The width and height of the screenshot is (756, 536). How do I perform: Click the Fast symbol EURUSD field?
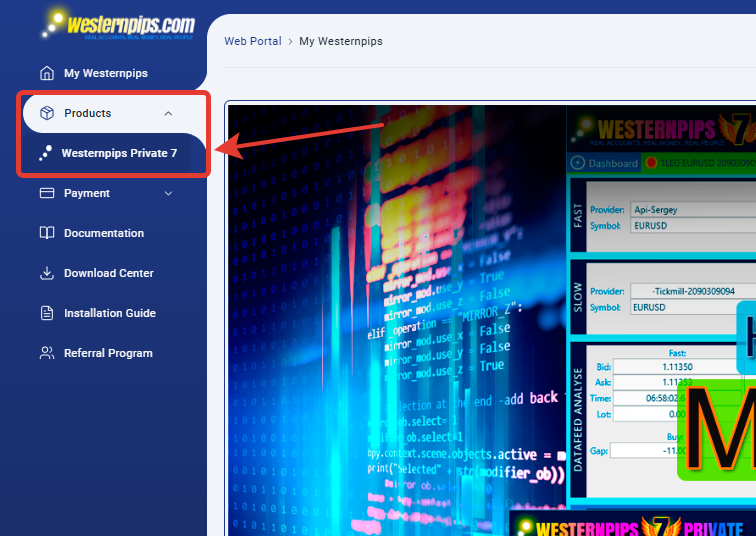click(x=693, y=226)
